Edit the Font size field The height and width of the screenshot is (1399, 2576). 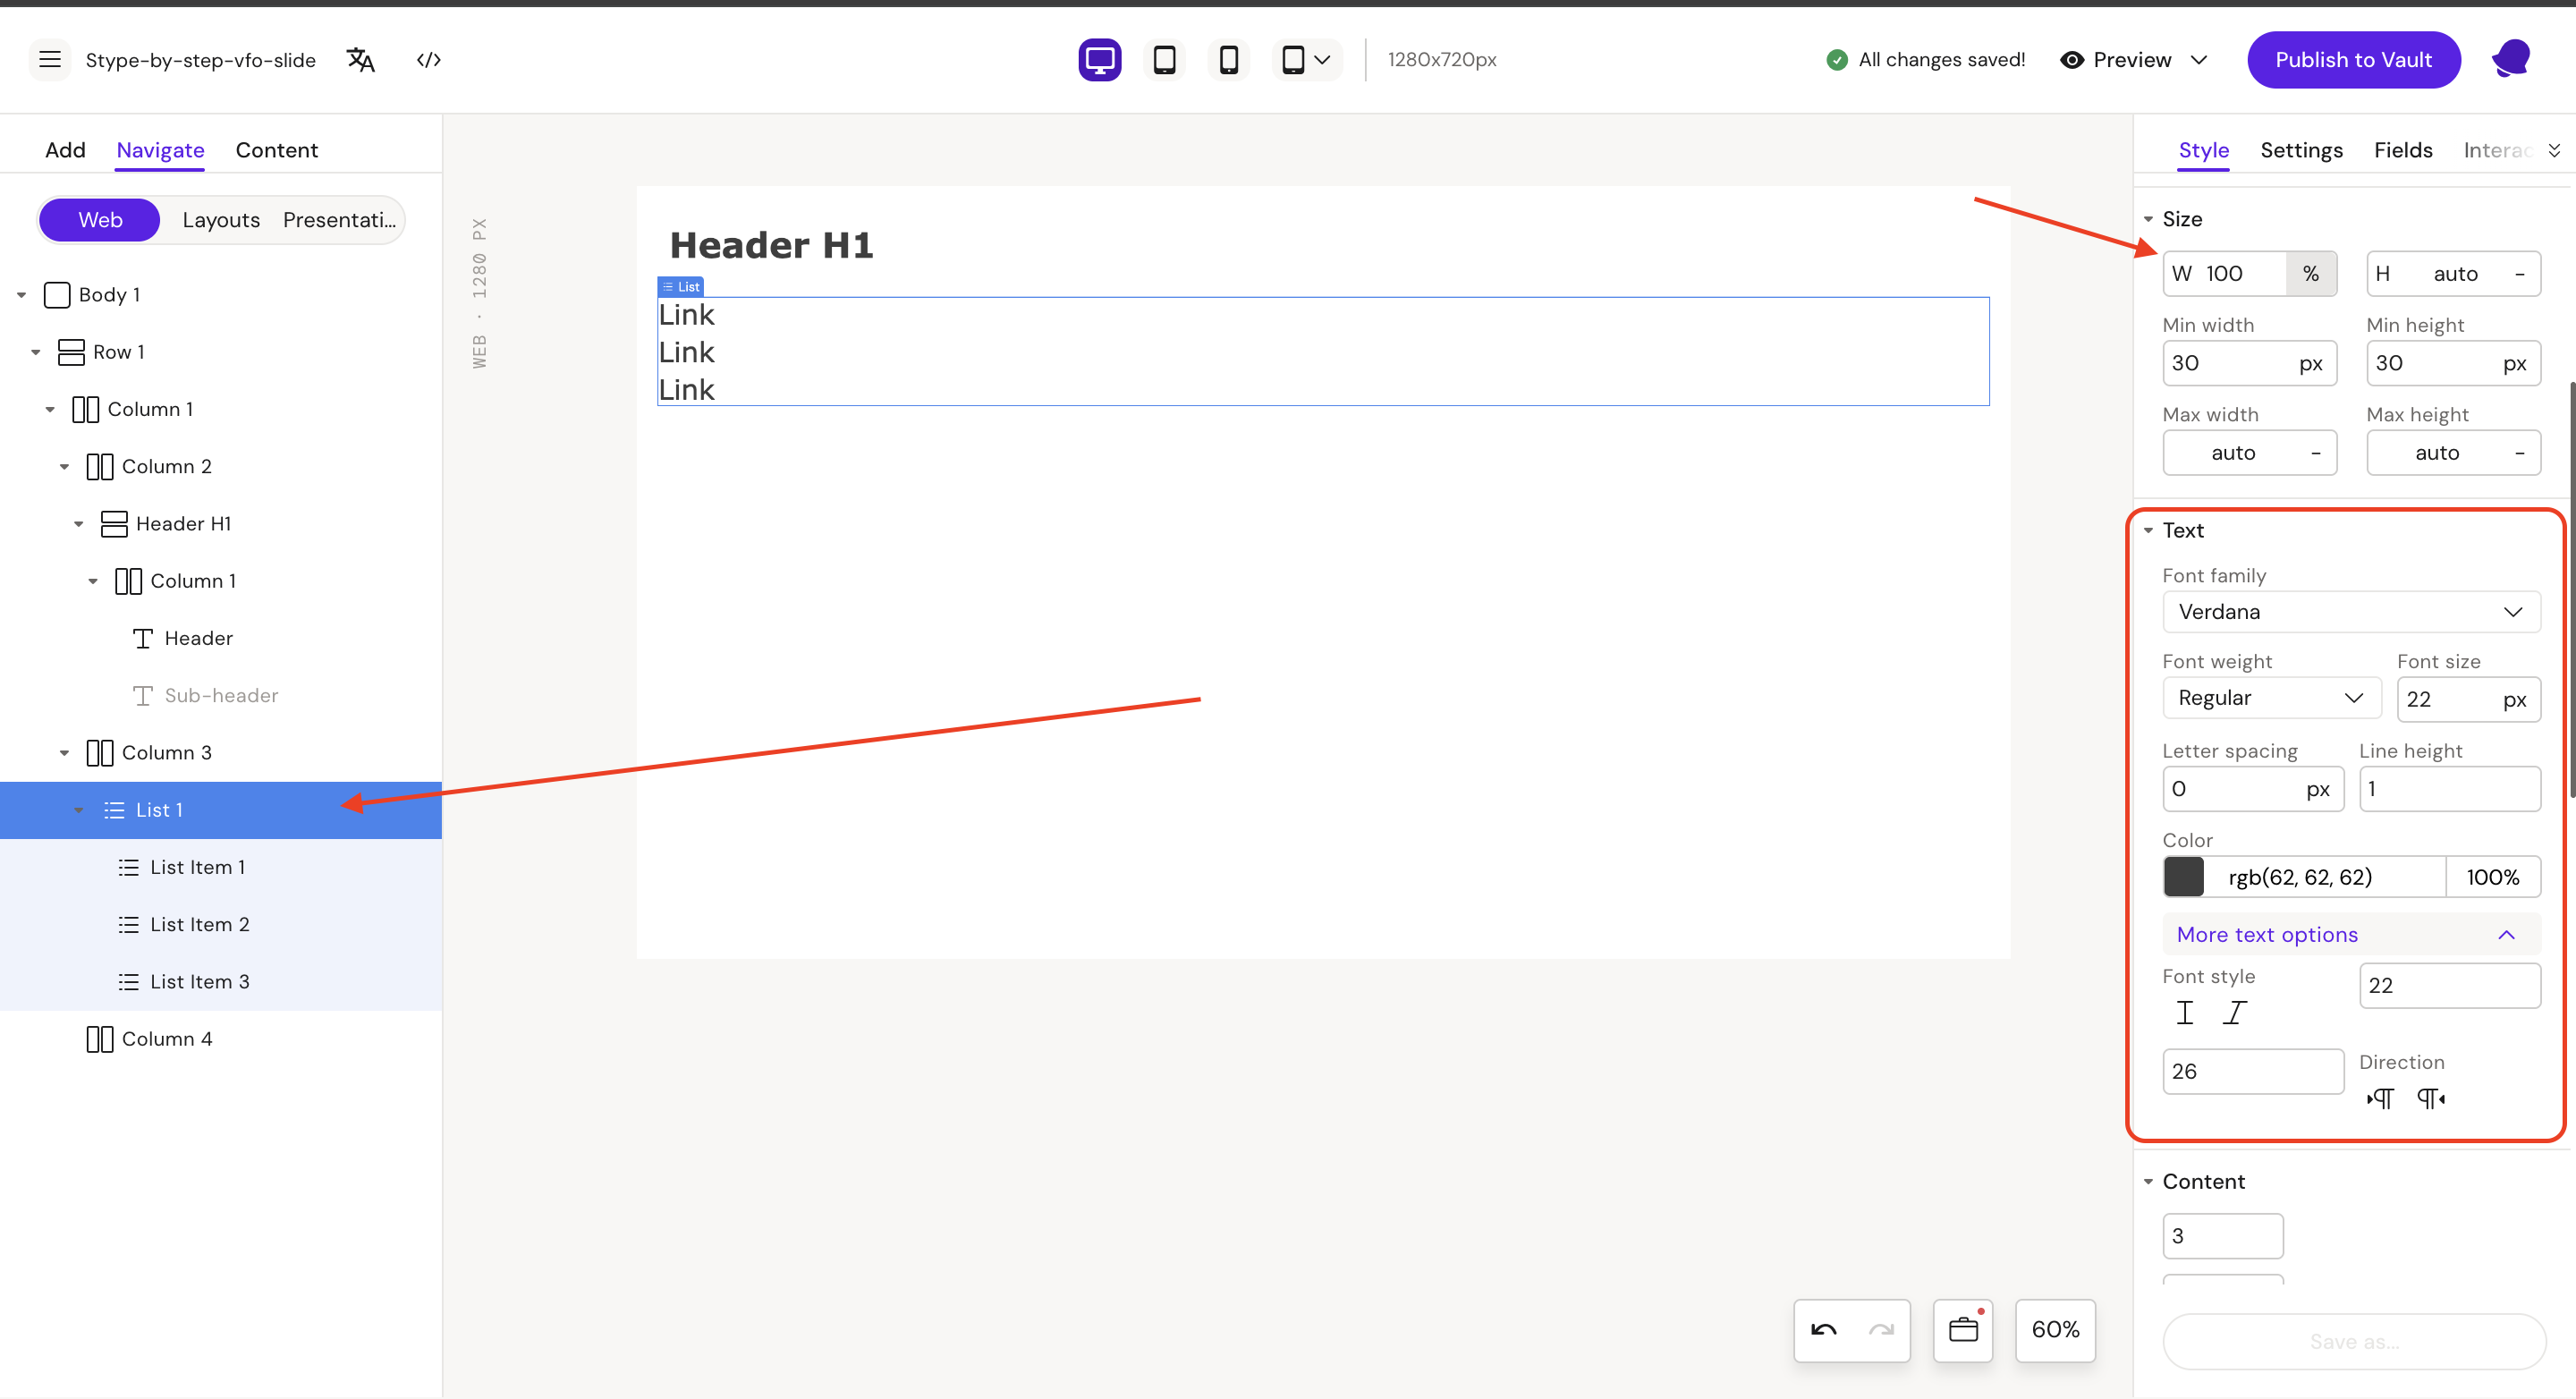click(2468, 699)
